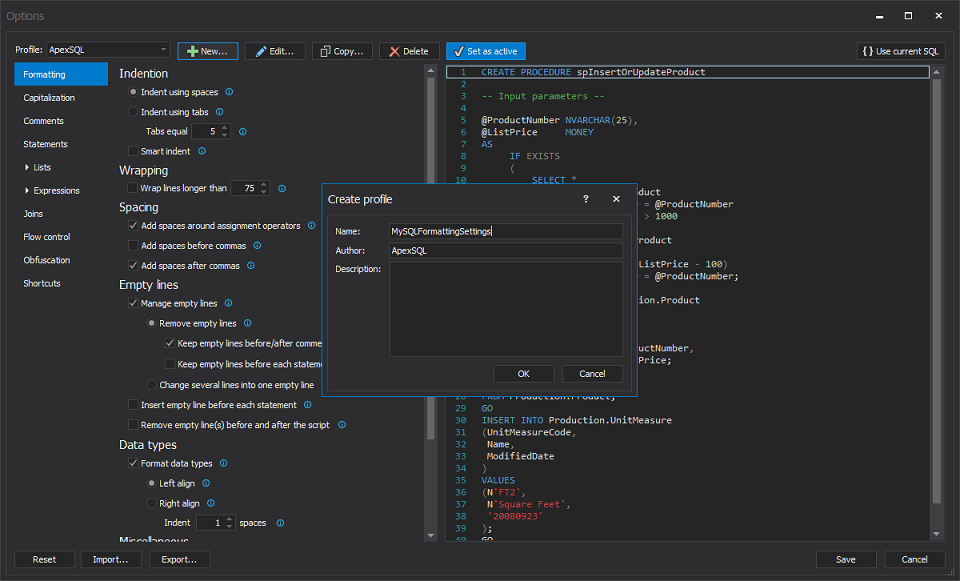
Task: Click Use current SQL braces button
Action: click(900, 51)
